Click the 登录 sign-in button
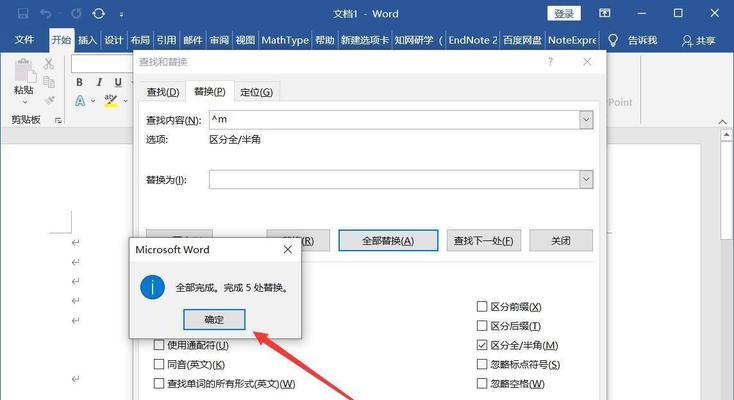 tap(564, 13)
